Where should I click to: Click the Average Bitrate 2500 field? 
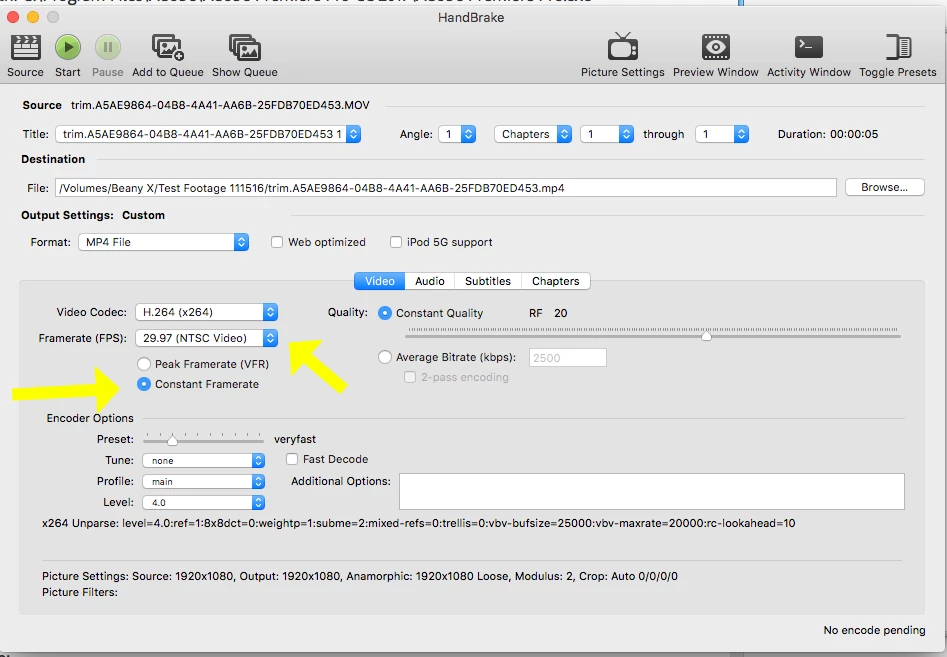click(568, 357)
